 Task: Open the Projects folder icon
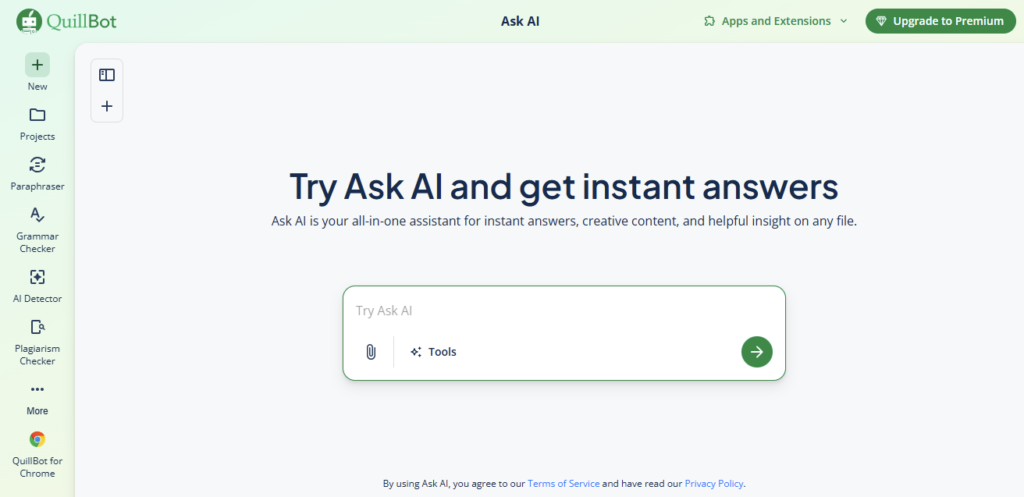click(x=37, y=115)
